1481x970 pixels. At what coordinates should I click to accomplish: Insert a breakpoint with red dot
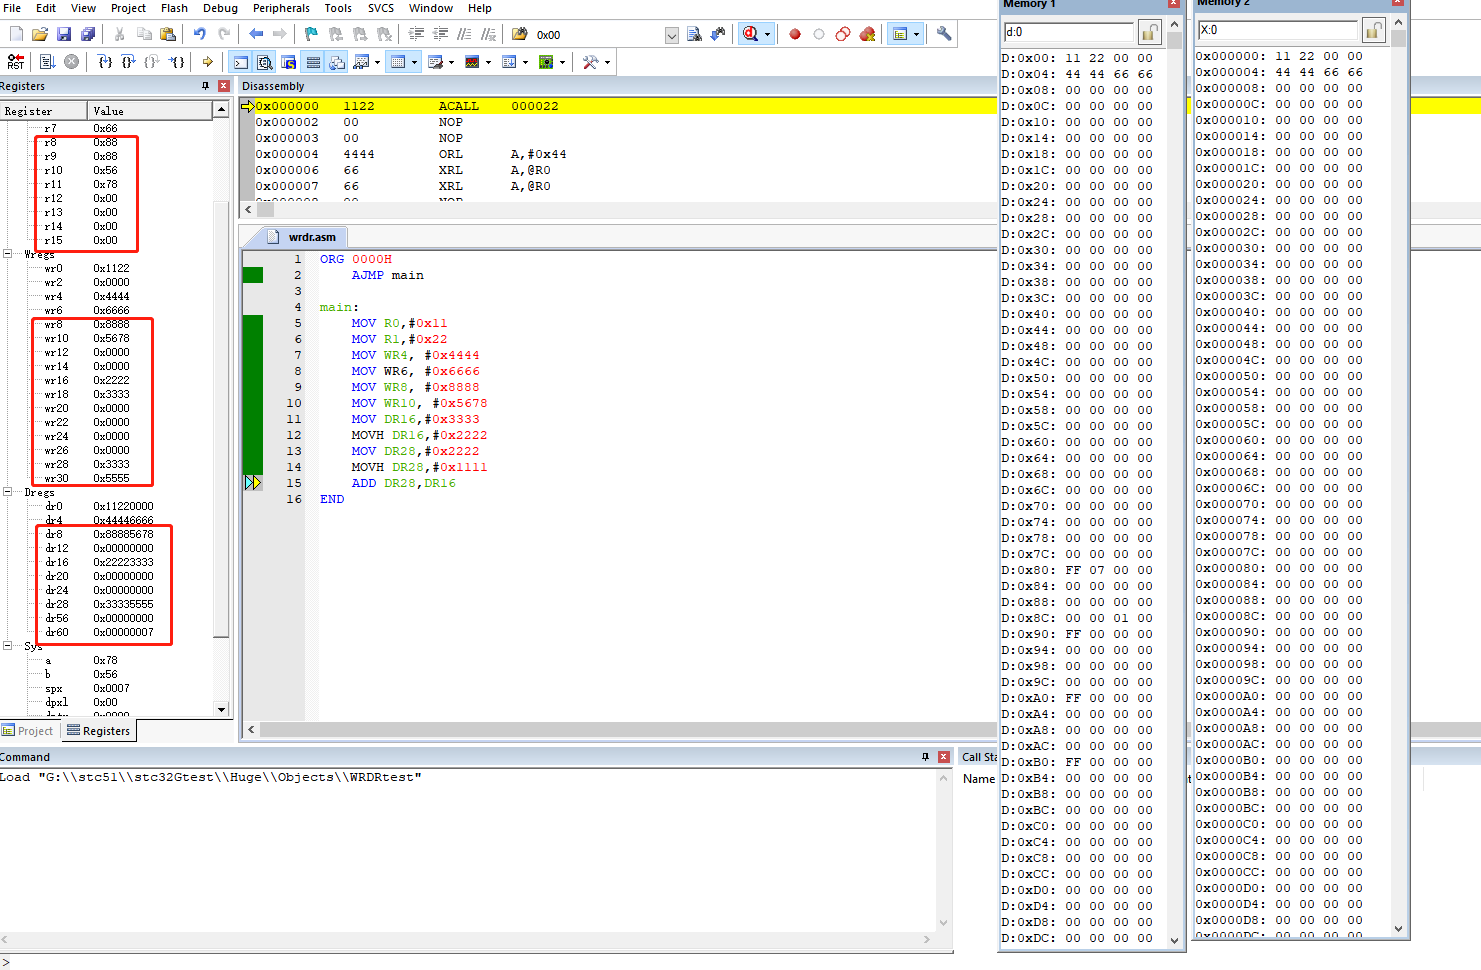tap(795, 34)
